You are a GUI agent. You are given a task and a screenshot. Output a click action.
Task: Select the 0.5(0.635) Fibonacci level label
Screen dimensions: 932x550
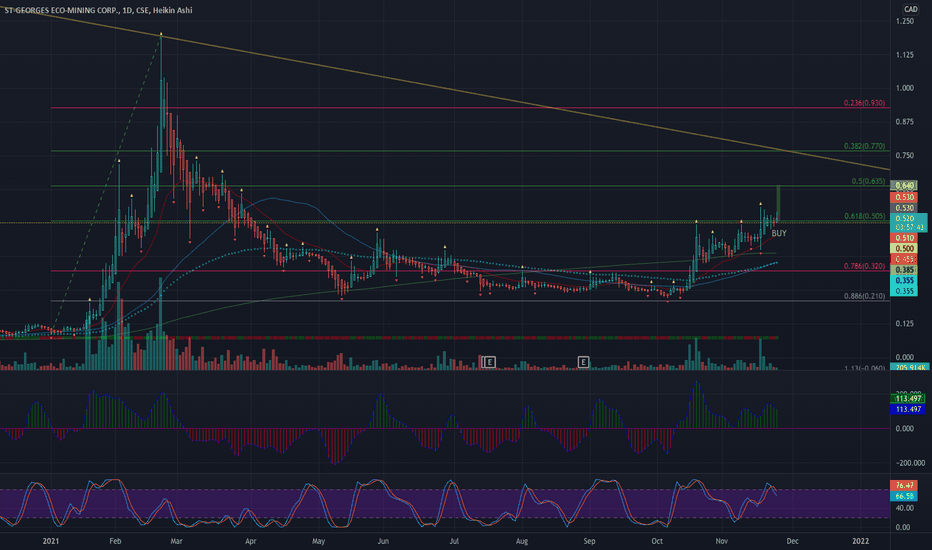[x=868, y=181]
